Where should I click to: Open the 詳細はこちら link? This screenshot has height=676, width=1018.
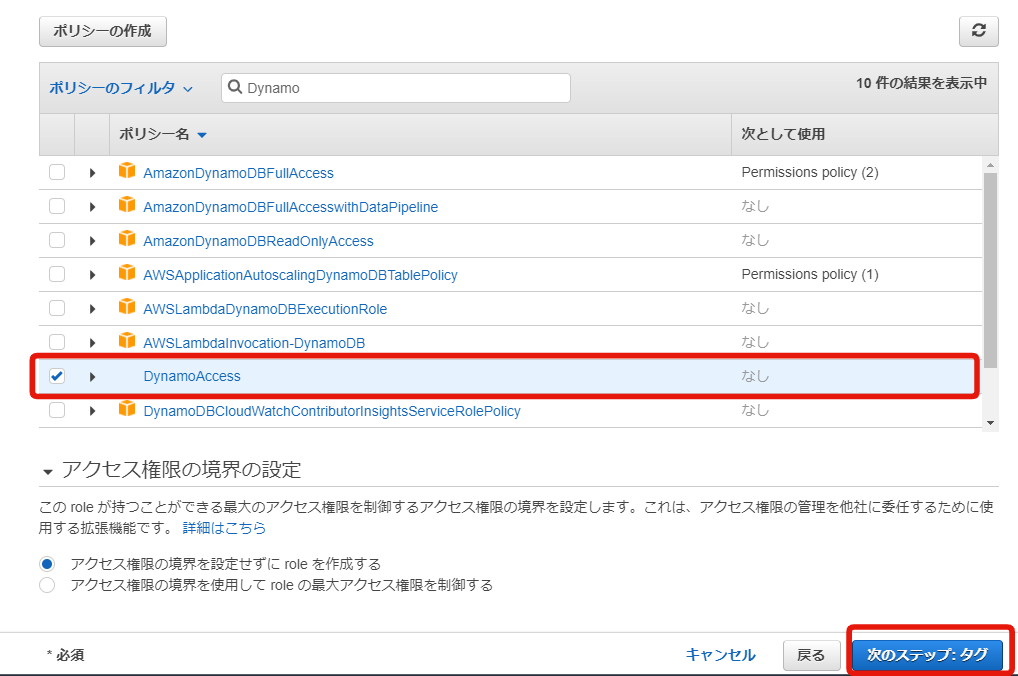(x=224, y=528)
